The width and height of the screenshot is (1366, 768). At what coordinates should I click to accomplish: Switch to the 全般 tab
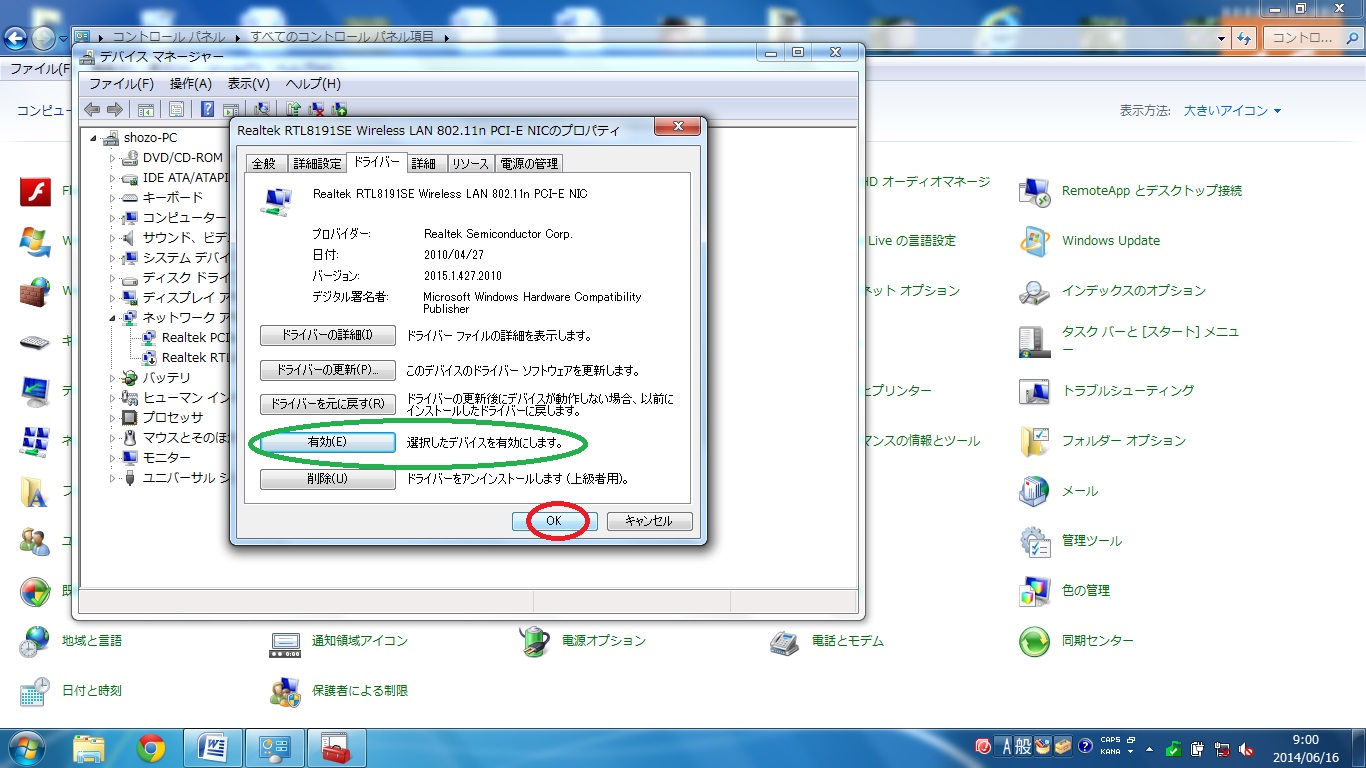coord(264,164)
